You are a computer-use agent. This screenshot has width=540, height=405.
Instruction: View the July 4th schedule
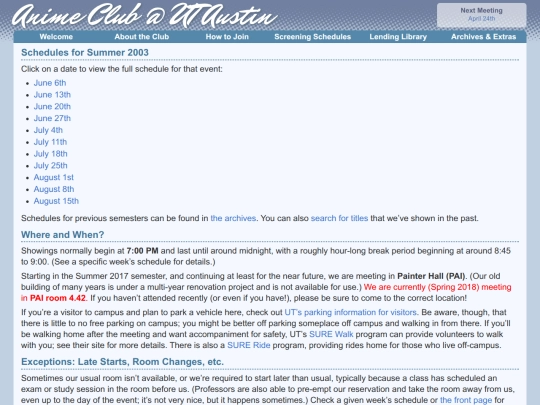(x=48, y=130)
